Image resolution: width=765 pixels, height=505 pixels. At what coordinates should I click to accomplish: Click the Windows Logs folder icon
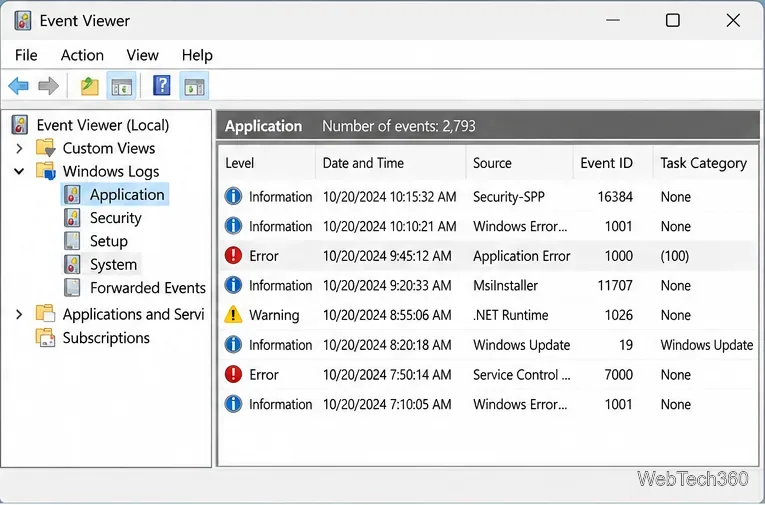coord(46,171)
